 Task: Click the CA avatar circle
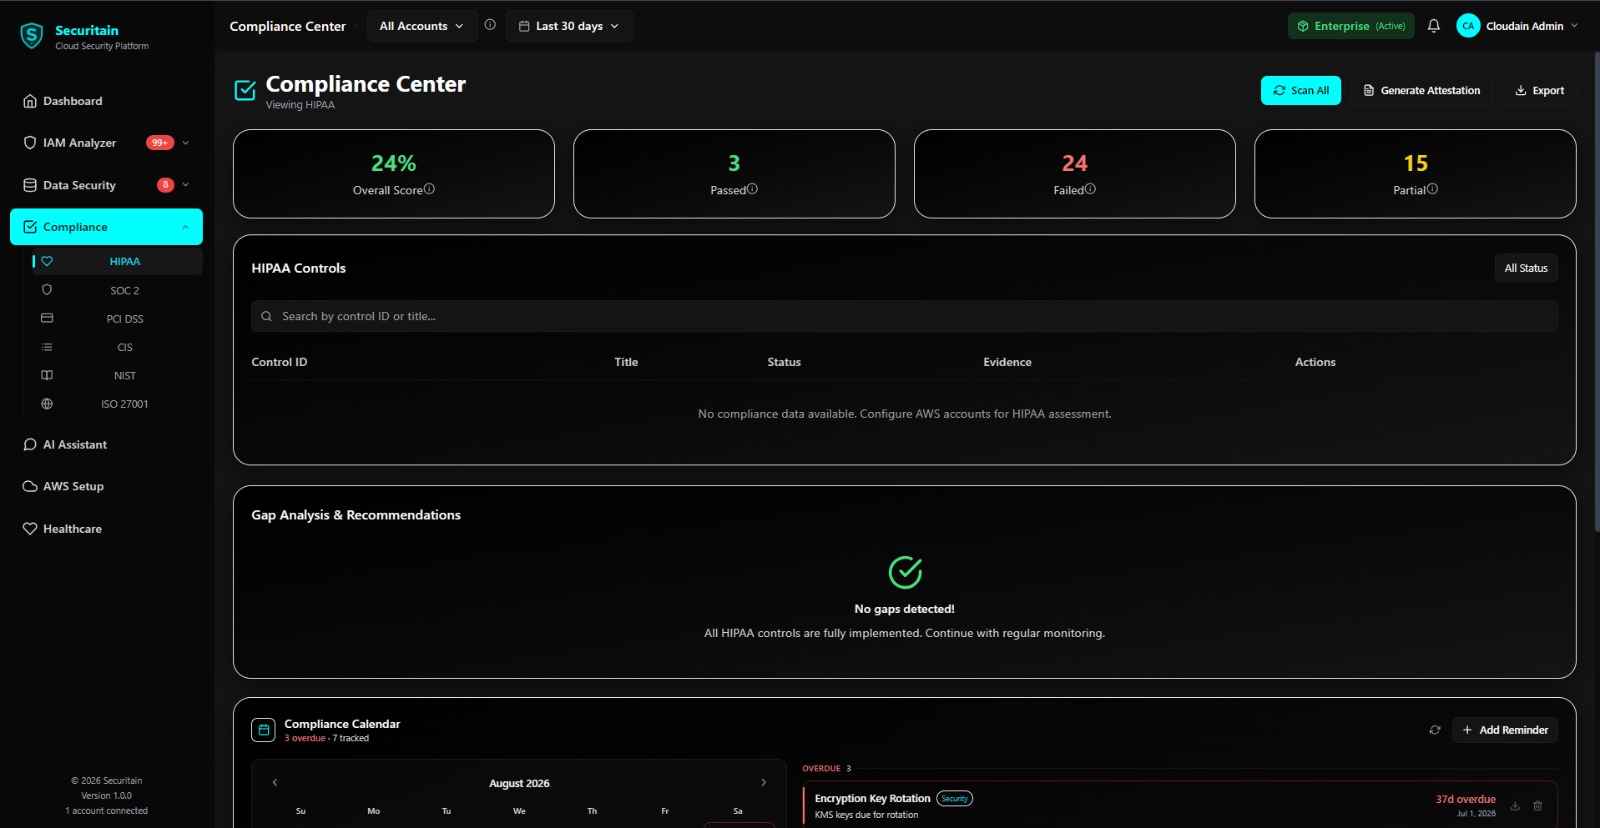[x=1468, y=26]
